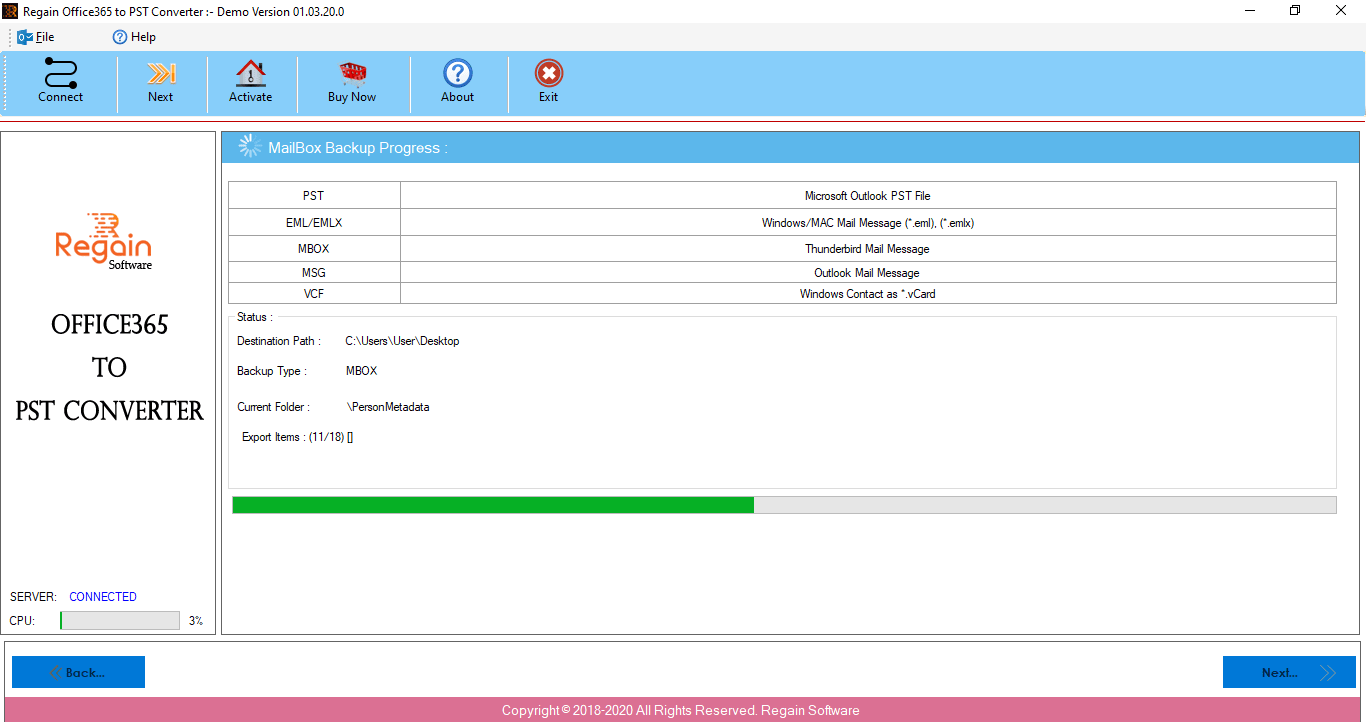The image size is (1366, 722).
Task: Click the CPU usage bar
Action: click(x=120, y=621)
